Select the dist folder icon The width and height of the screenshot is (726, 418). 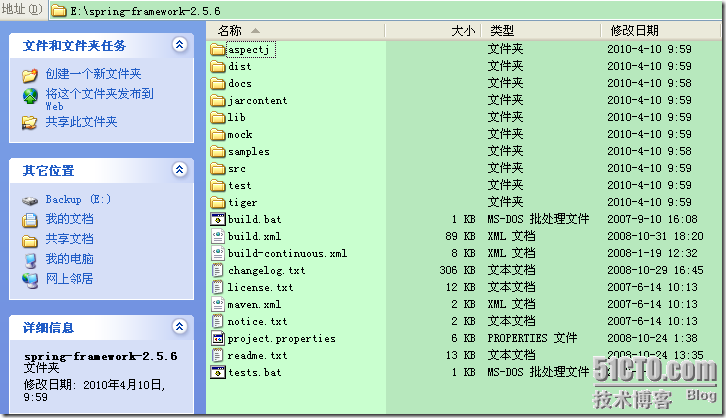(x=218, y=66)
